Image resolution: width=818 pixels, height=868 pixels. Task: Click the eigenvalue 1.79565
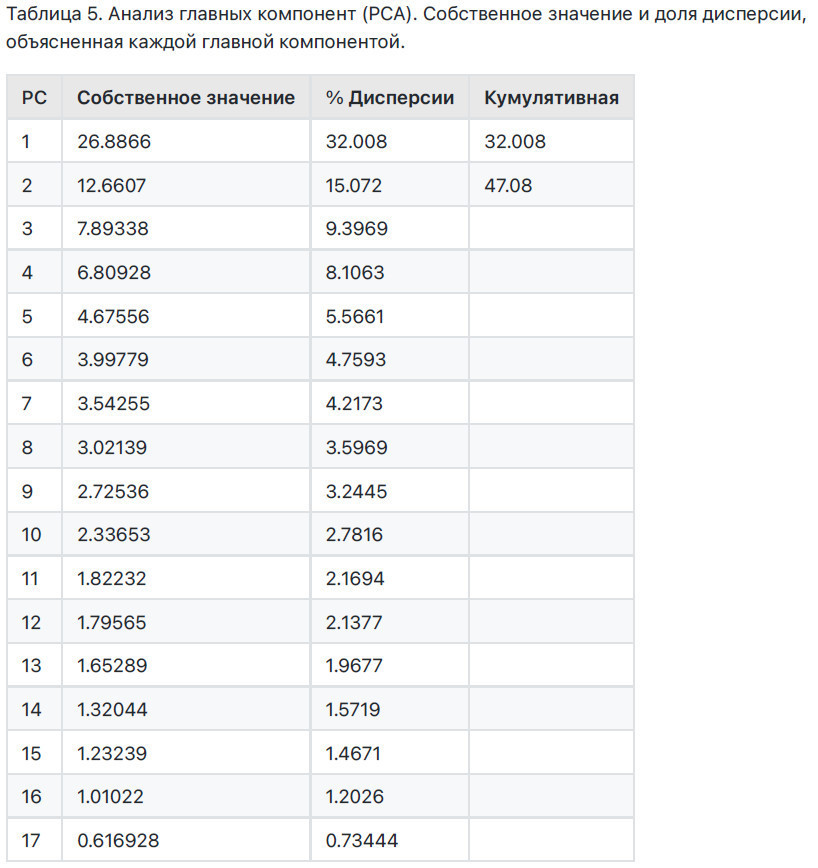click(112, 622)
